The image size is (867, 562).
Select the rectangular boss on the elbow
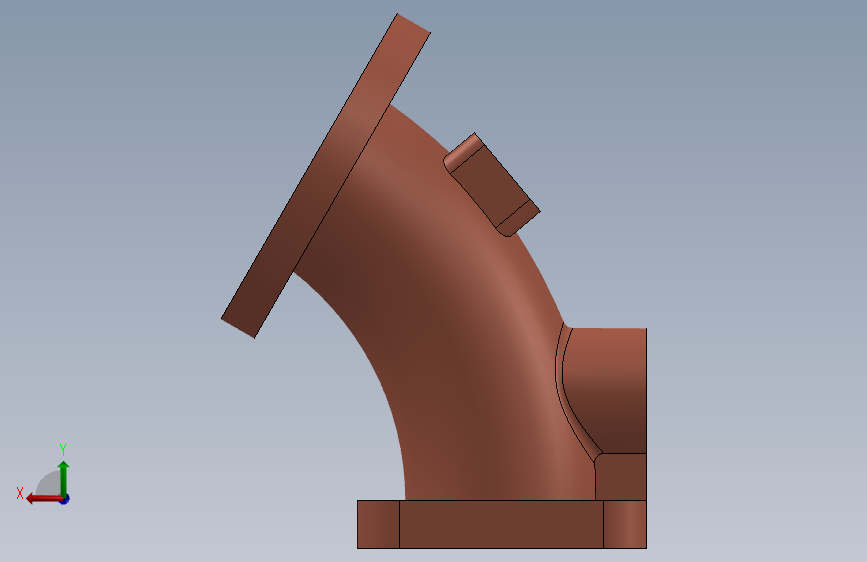492,184
